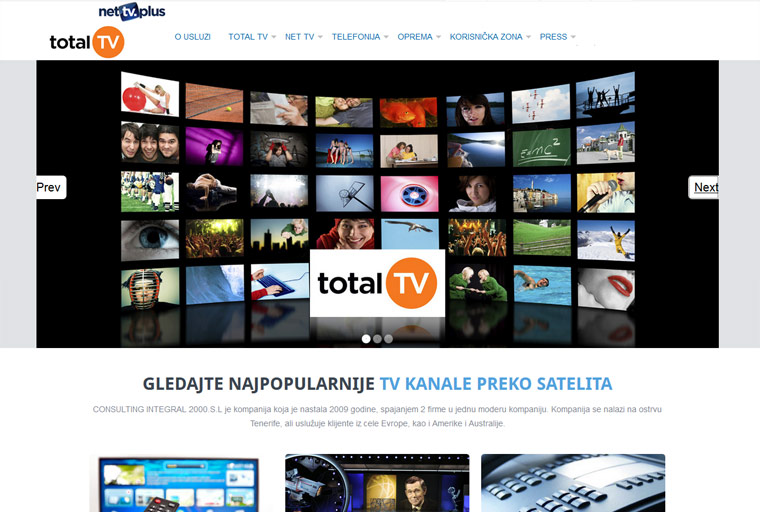Advance slider with Next button
The image size is (760, 512).
(x=703, y=187)
